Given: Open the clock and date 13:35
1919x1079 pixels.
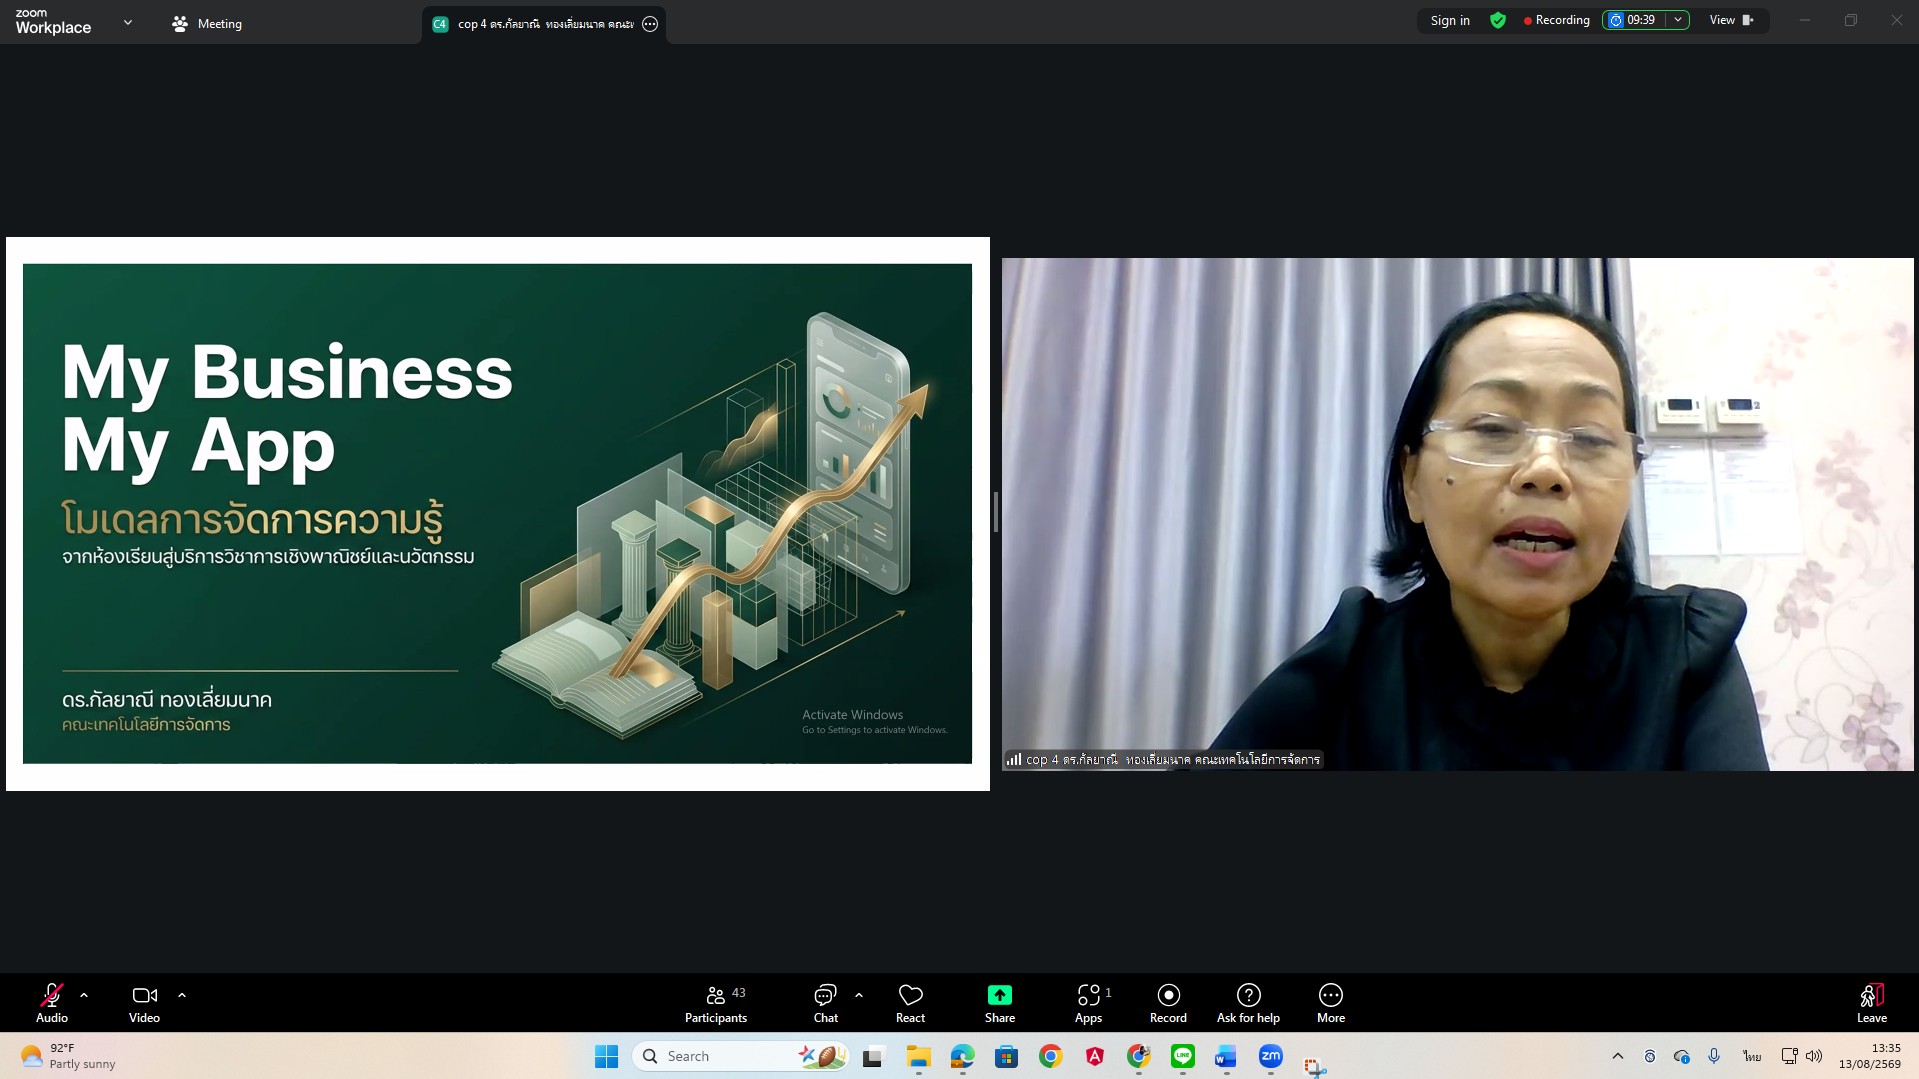Looking at the screenshot, I should [x=1870, y=1056].
